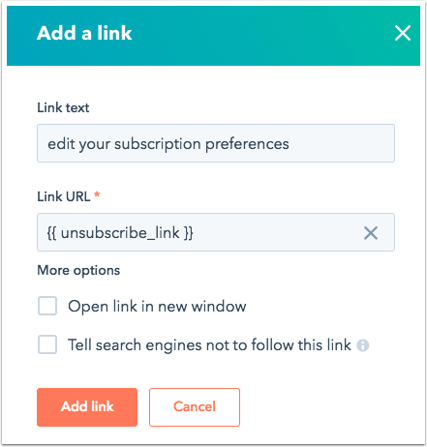Collapse the More options section

[78, 270]
